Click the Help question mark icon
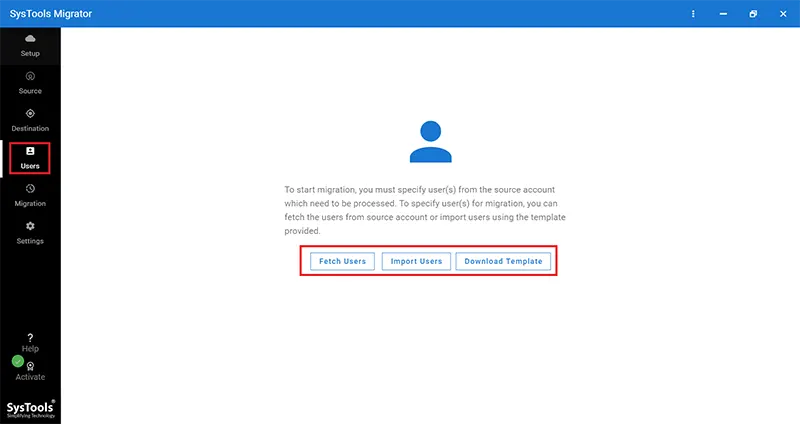This screenshot has height=424, width=800. pyautogui.click(x=30, y=338)
